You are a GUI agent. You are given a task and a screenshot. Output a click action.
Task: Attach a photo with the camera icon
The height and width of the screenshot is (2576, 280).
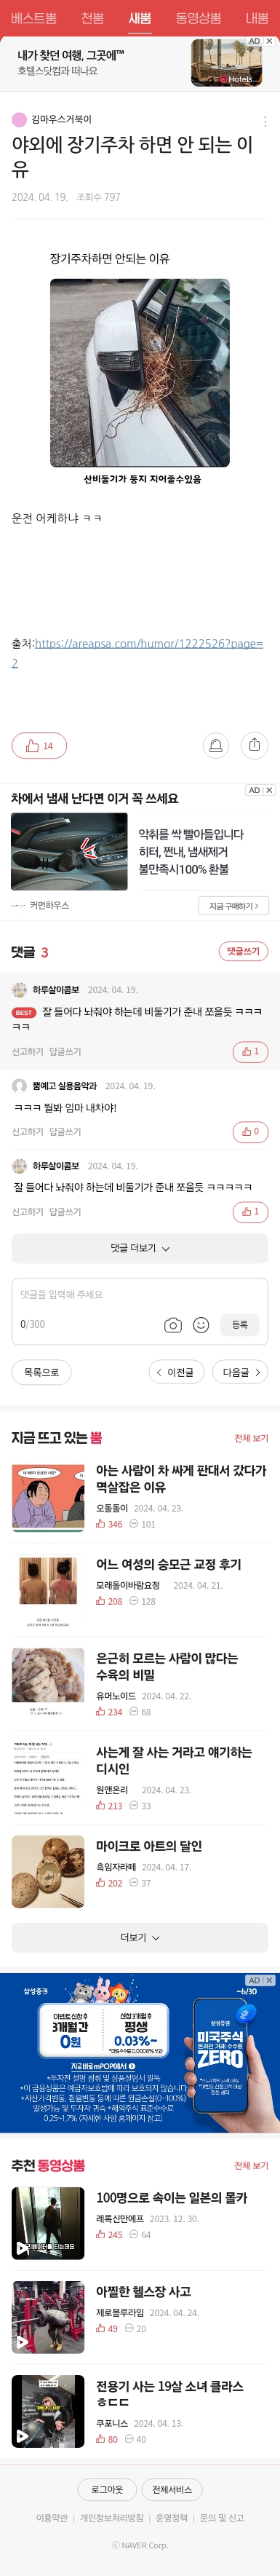click(173, 1324)
